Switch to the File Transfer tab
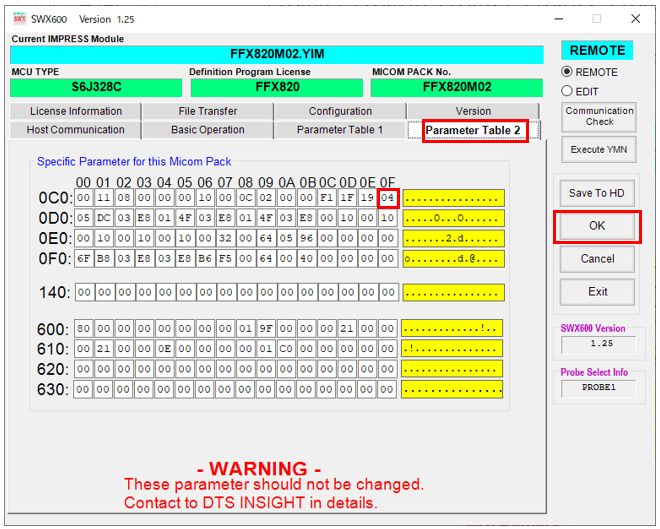The width and height of the screenshot is (660, 529). 208,111
